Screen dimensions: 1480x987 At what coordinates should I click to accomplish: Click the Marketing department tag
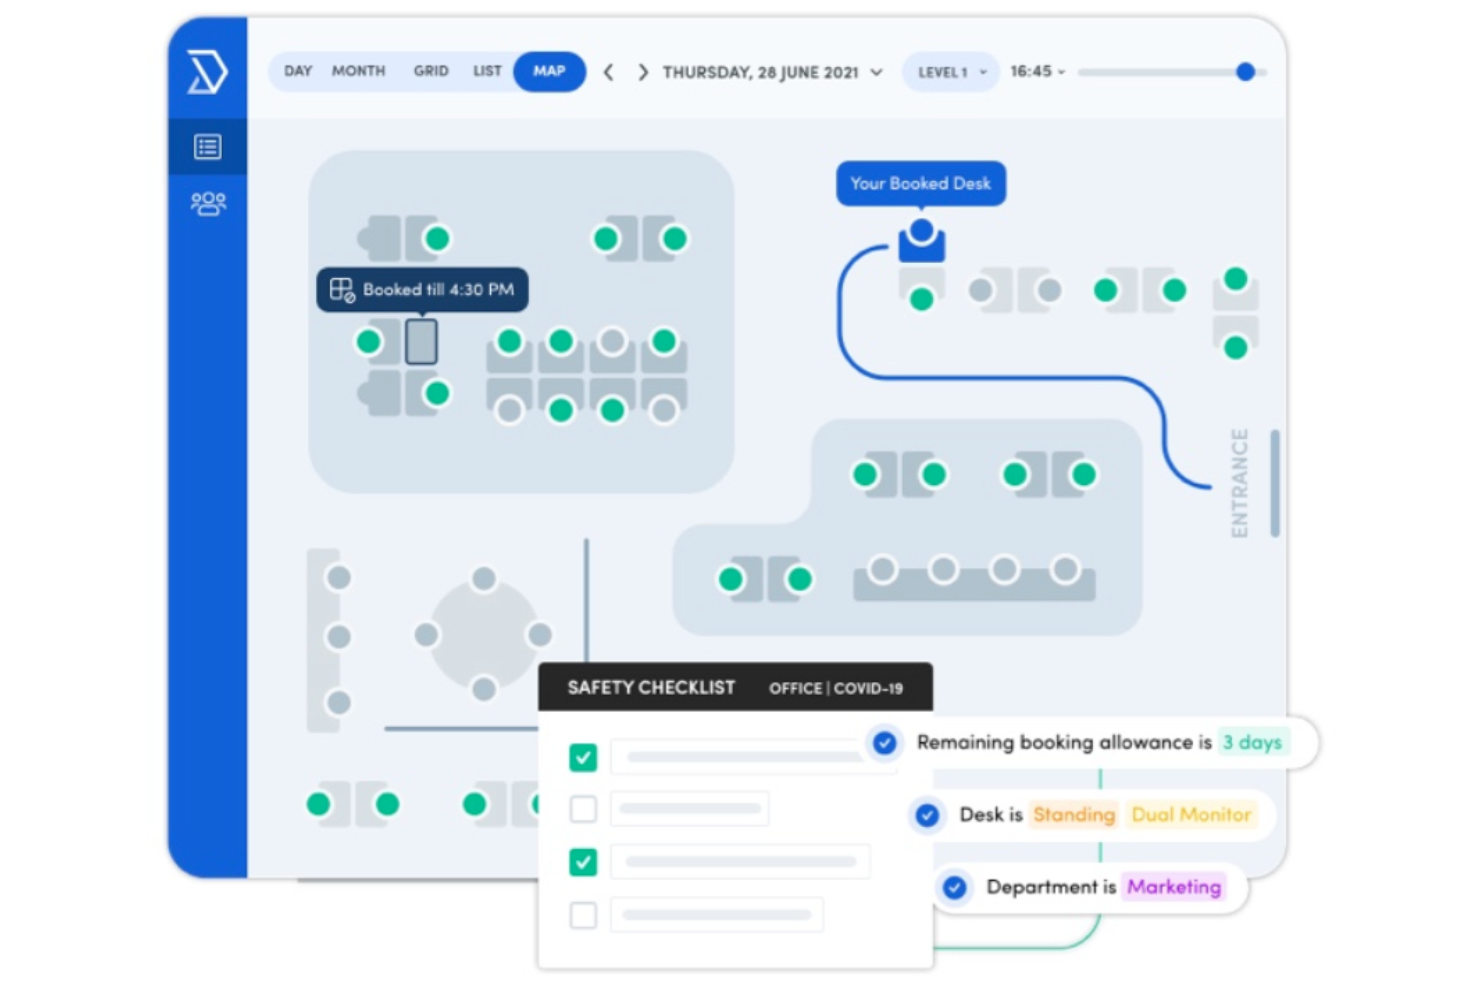pos(1174,887)
